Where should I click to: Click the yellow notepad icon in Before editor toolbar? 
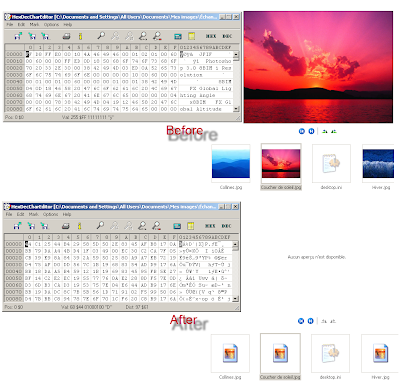191,36
